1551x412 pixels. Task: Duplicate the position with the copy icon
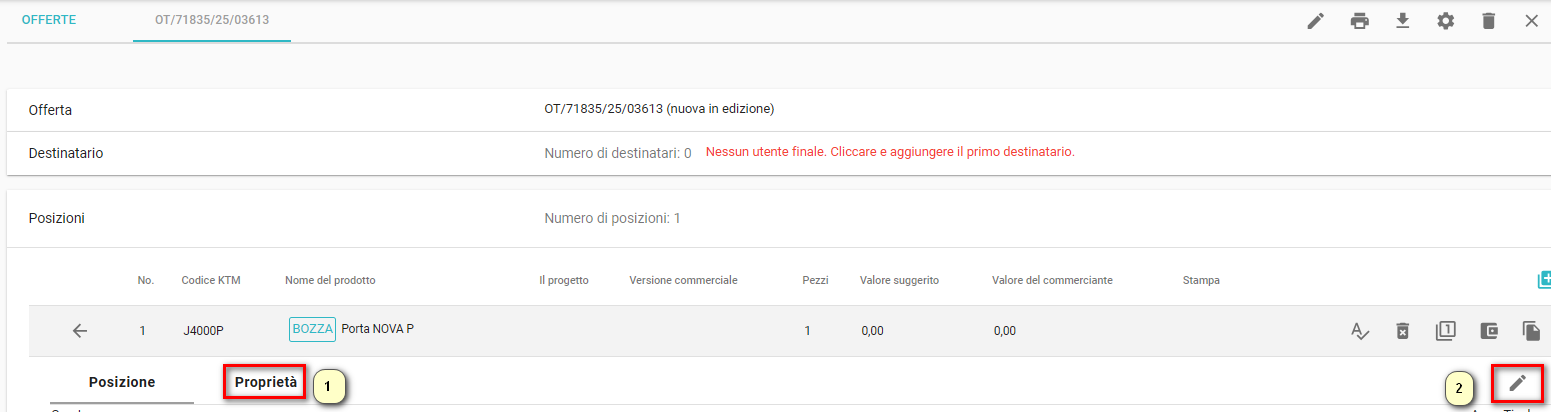[1531, 331]
